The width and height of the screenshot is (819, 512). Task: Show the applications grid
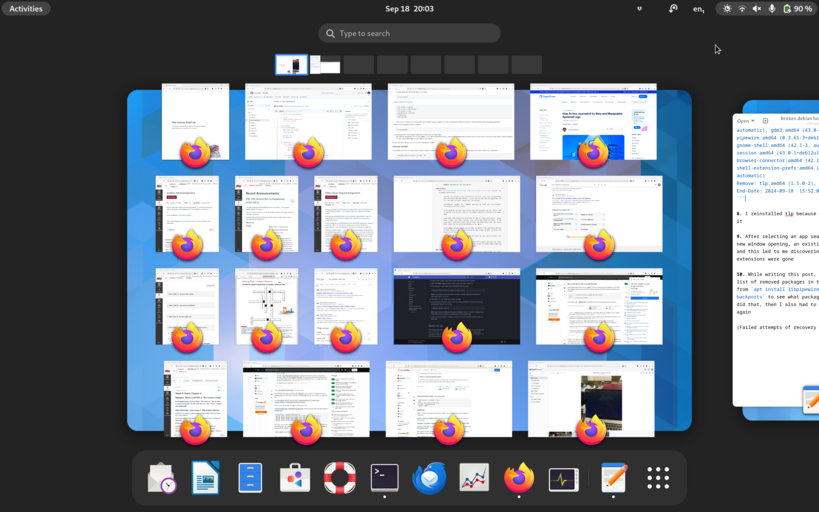click(658, 478)
